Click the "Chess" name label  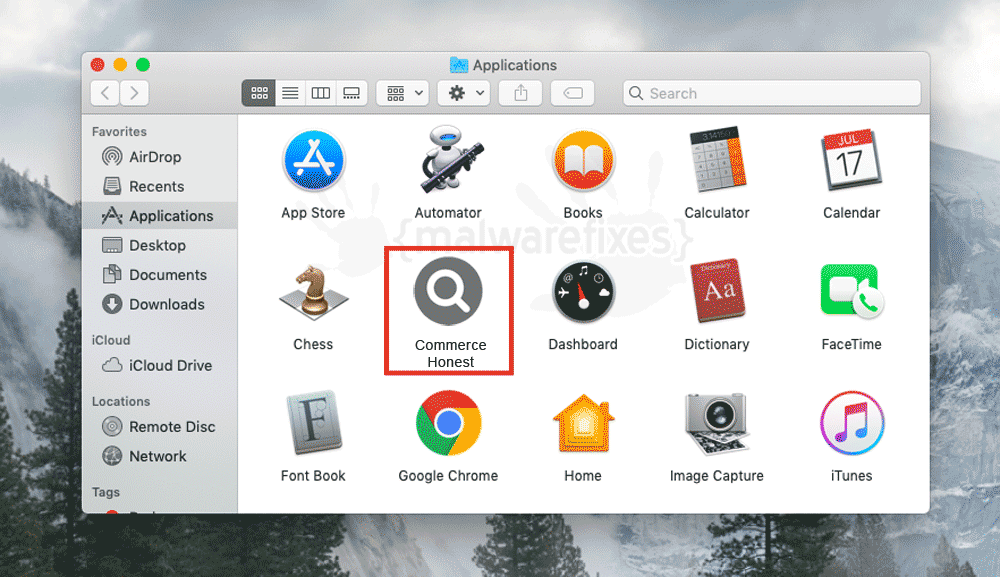313,344
